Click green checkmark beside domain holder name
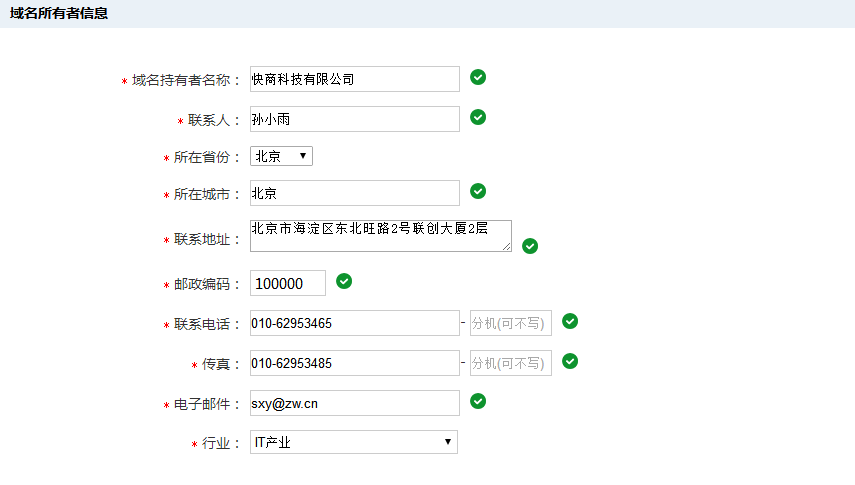 coord(478,77)
